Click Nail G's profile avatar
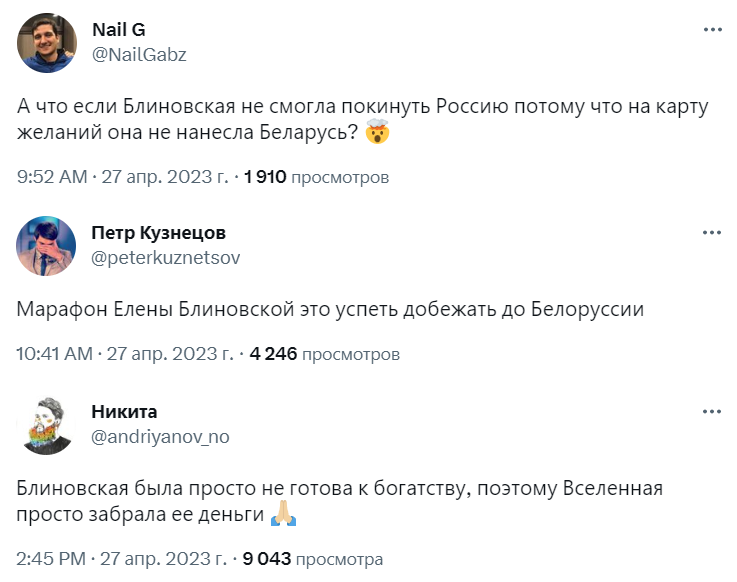The height and width of the screenshot is (582, 737). tap(48, 42)
